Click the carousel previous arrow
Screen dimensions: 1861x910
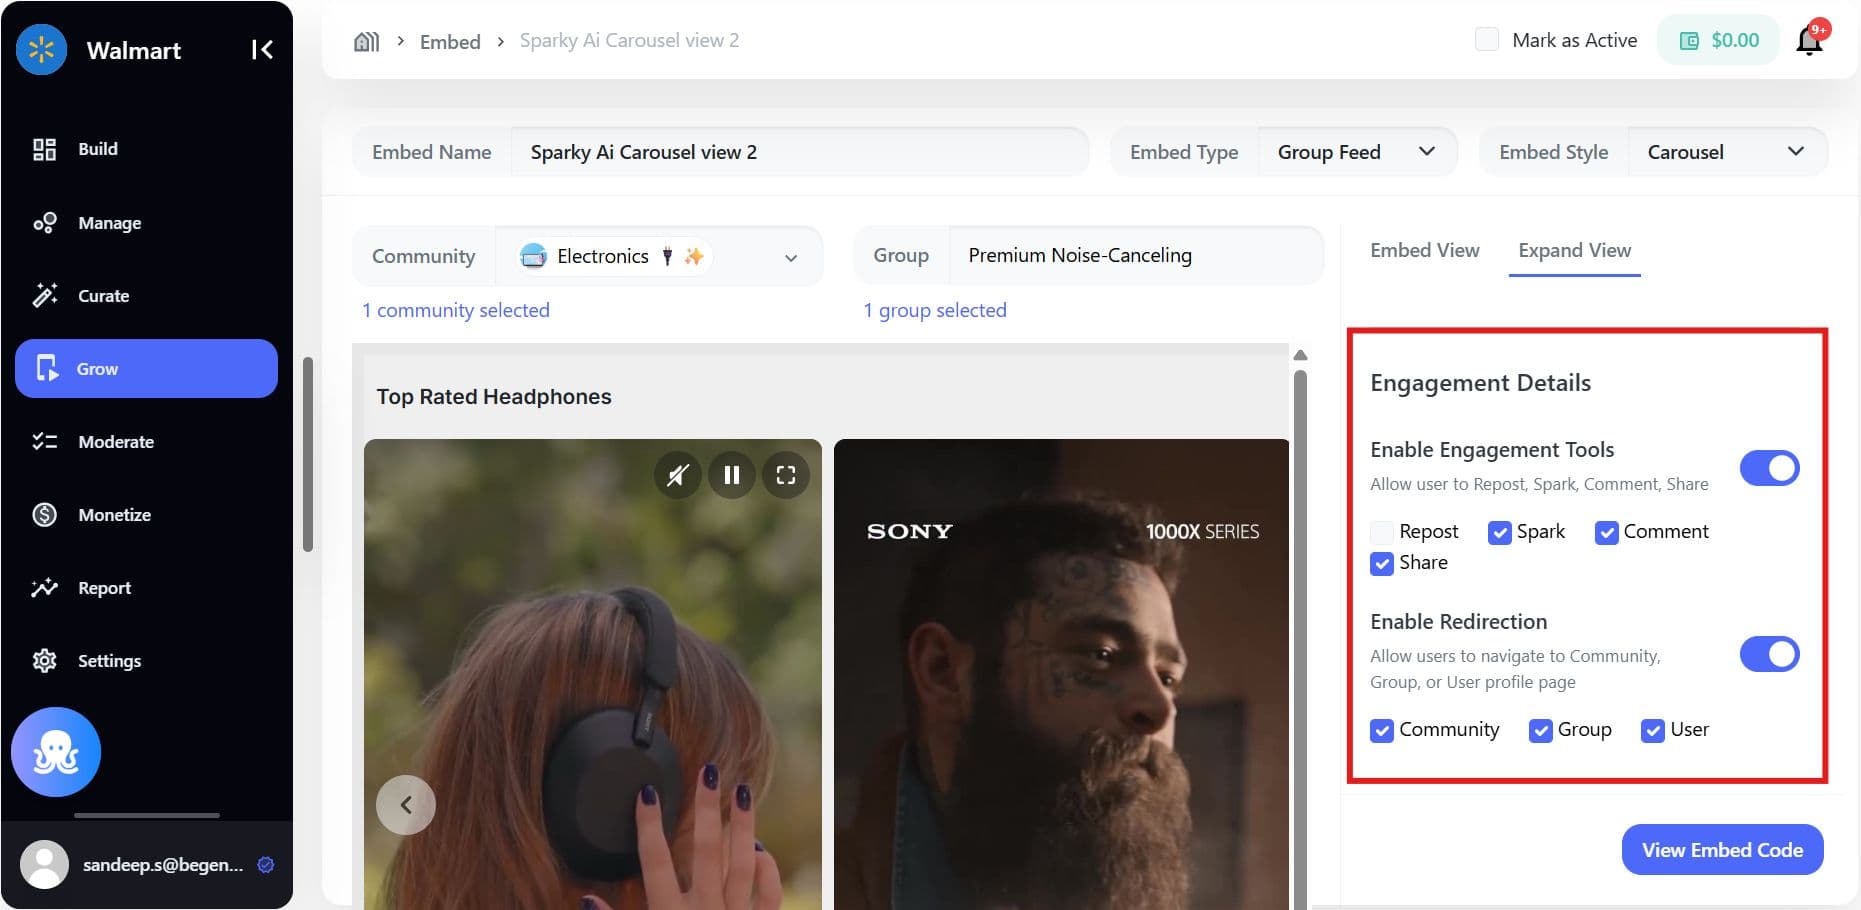point(406,805)
